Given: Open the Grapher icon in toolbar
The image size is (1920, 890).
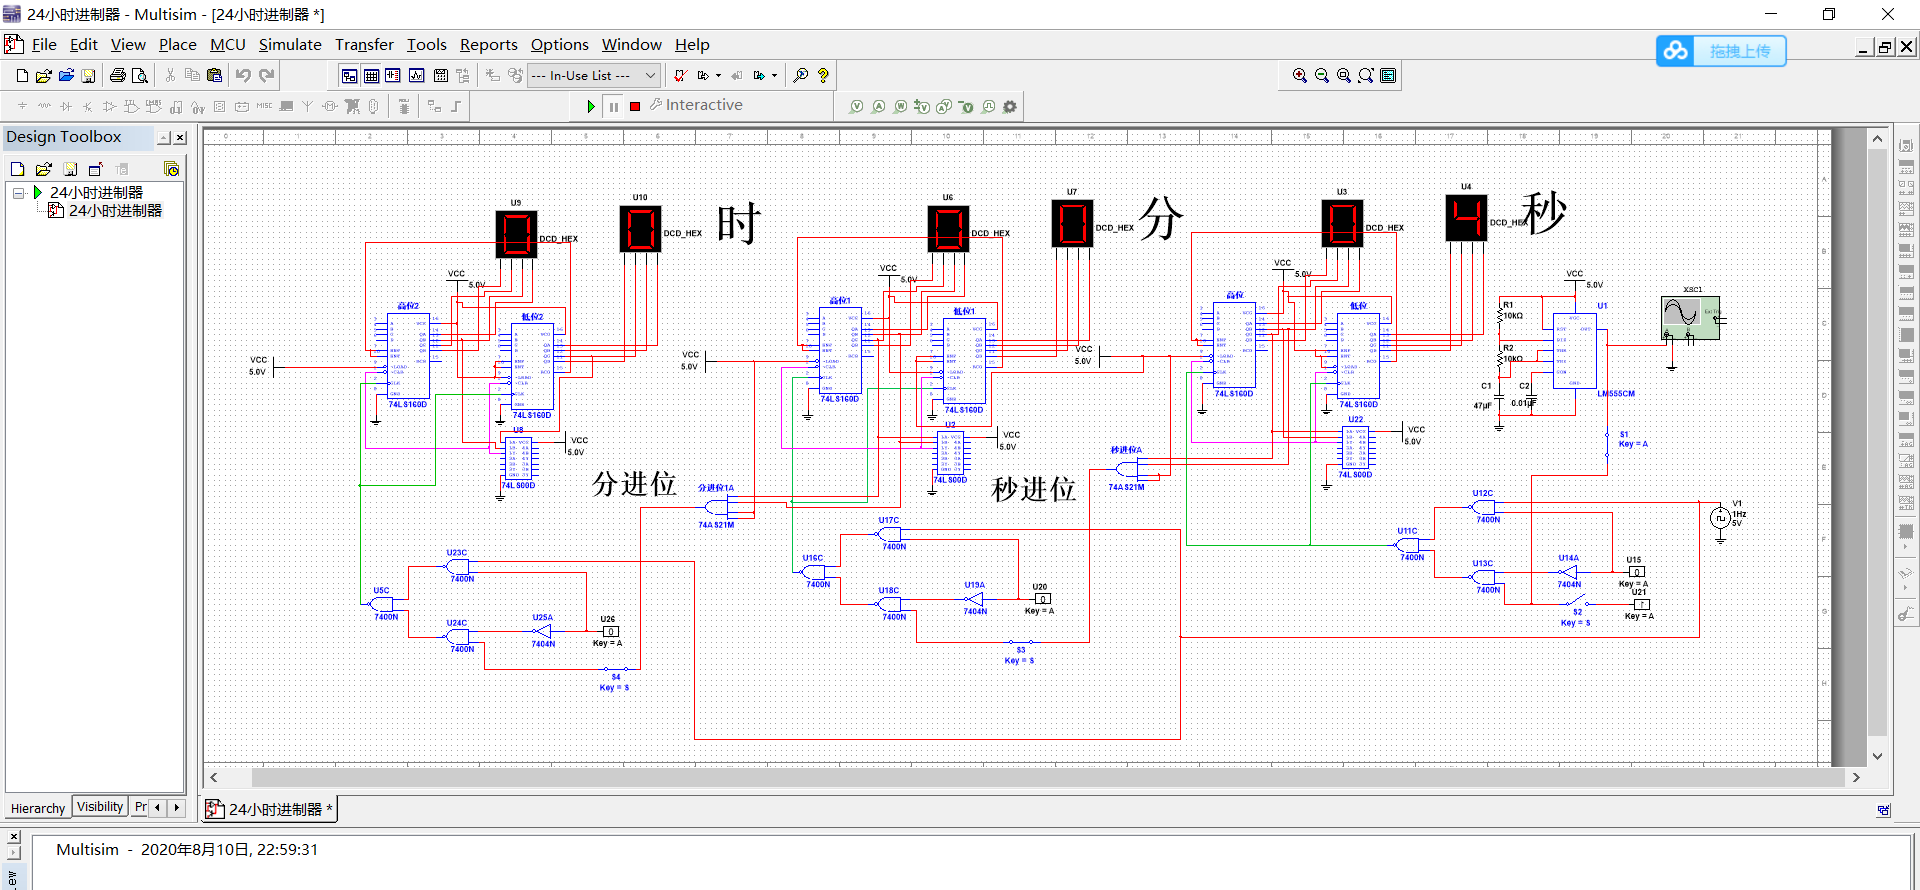Looking at the screenshot, I should point(416,75).
